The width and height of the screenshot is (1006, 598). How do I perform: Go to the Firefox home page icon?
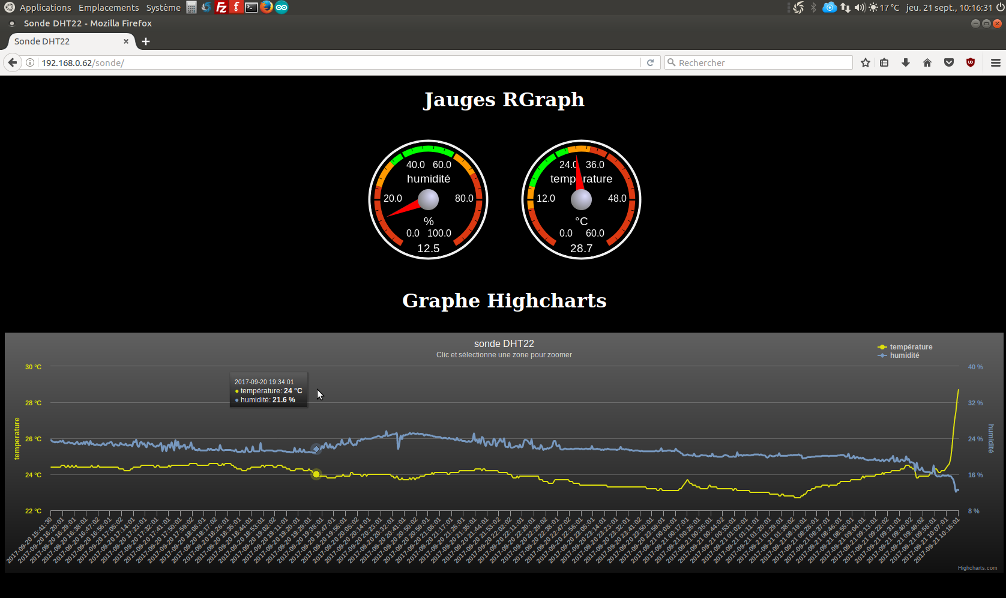click(927, 62)
